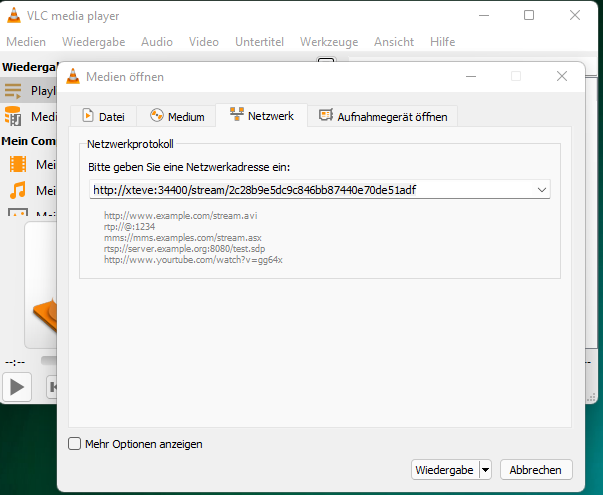This screenshot has height=495, width=603.
Task: Open the music note icon in sidebar
Action: point(18,190)
